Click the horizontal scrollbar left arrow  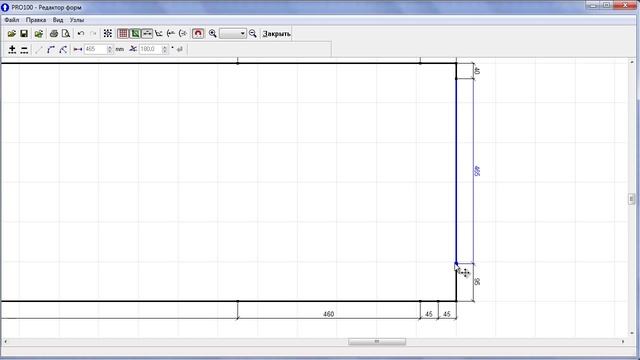(5, 341)
